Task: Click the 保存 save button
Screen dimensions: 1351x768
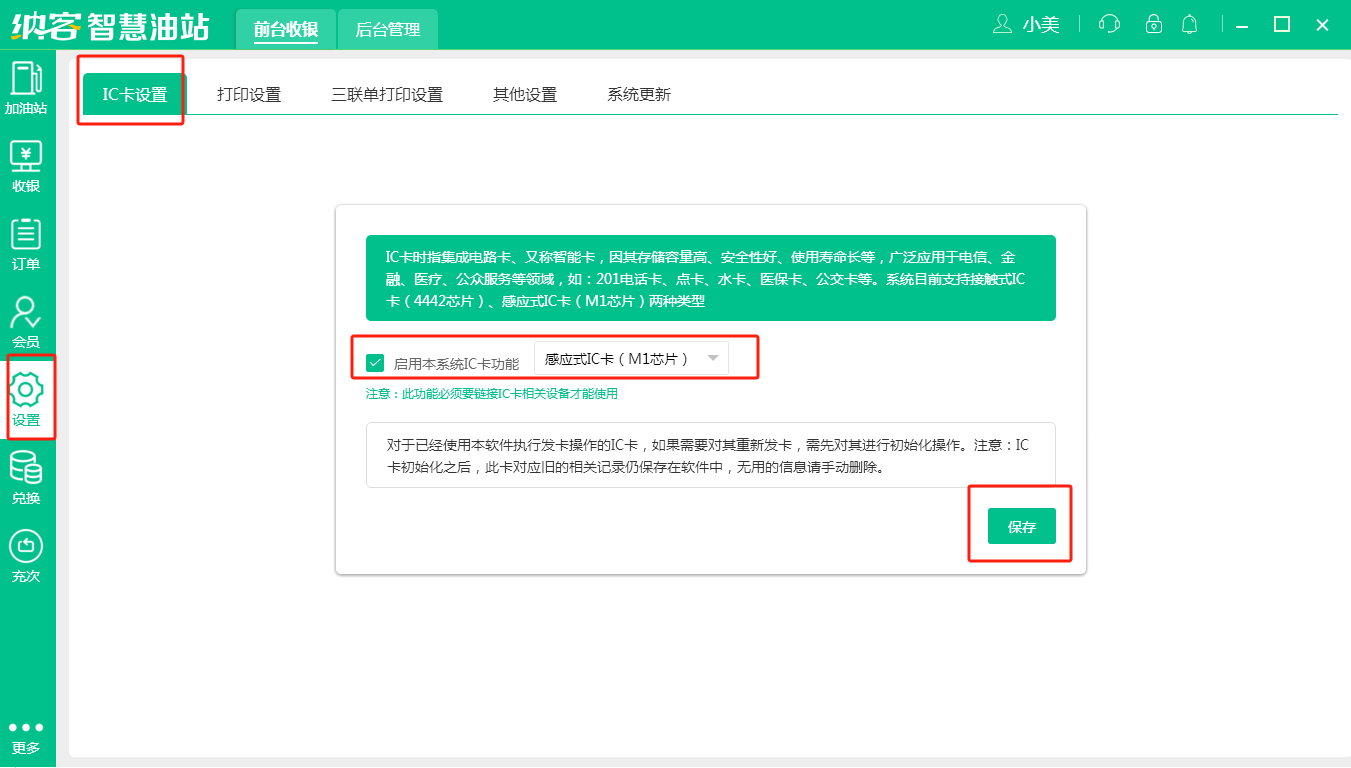Action: click(x=1021, y=527)
